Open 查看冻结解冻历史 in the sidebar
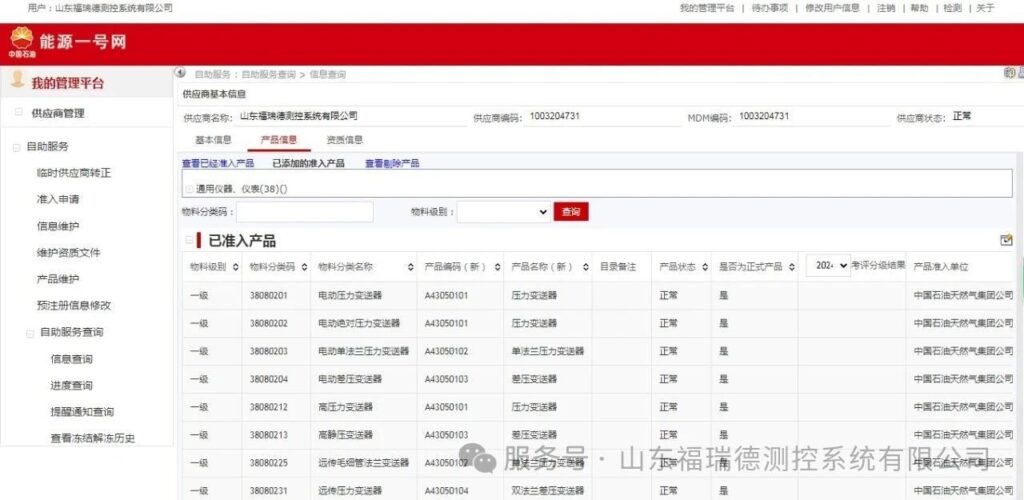The image size is (1024, 500). tap(93, 439)
